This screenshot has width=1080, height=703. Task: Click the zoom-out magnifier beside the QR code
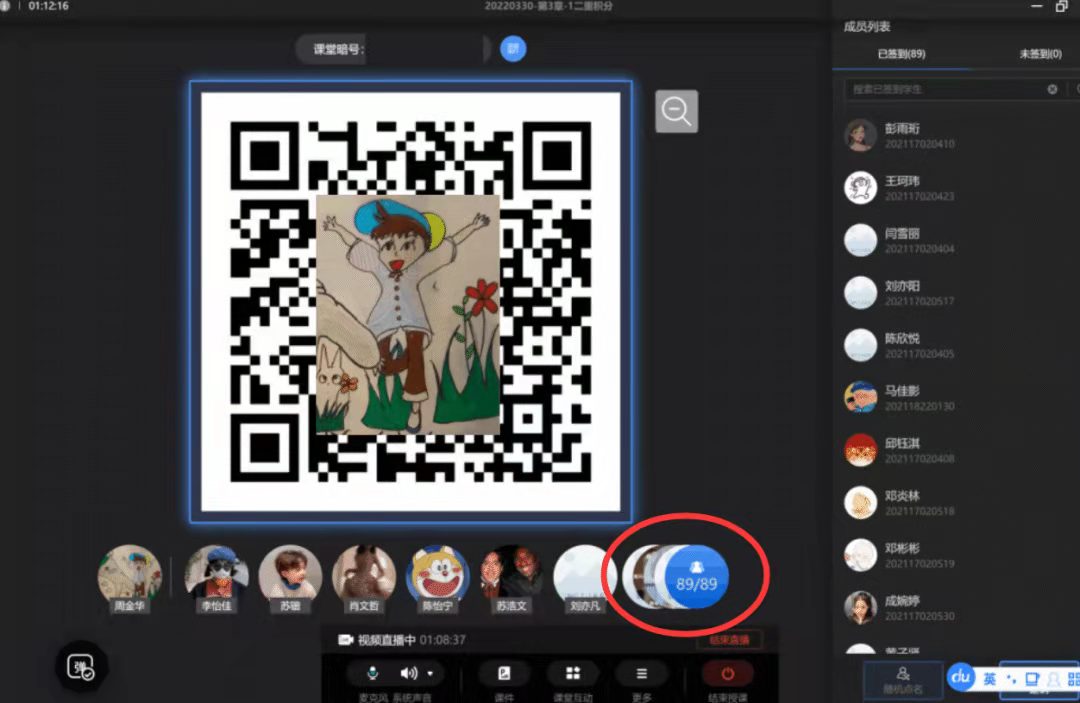[x=676, y=112]
